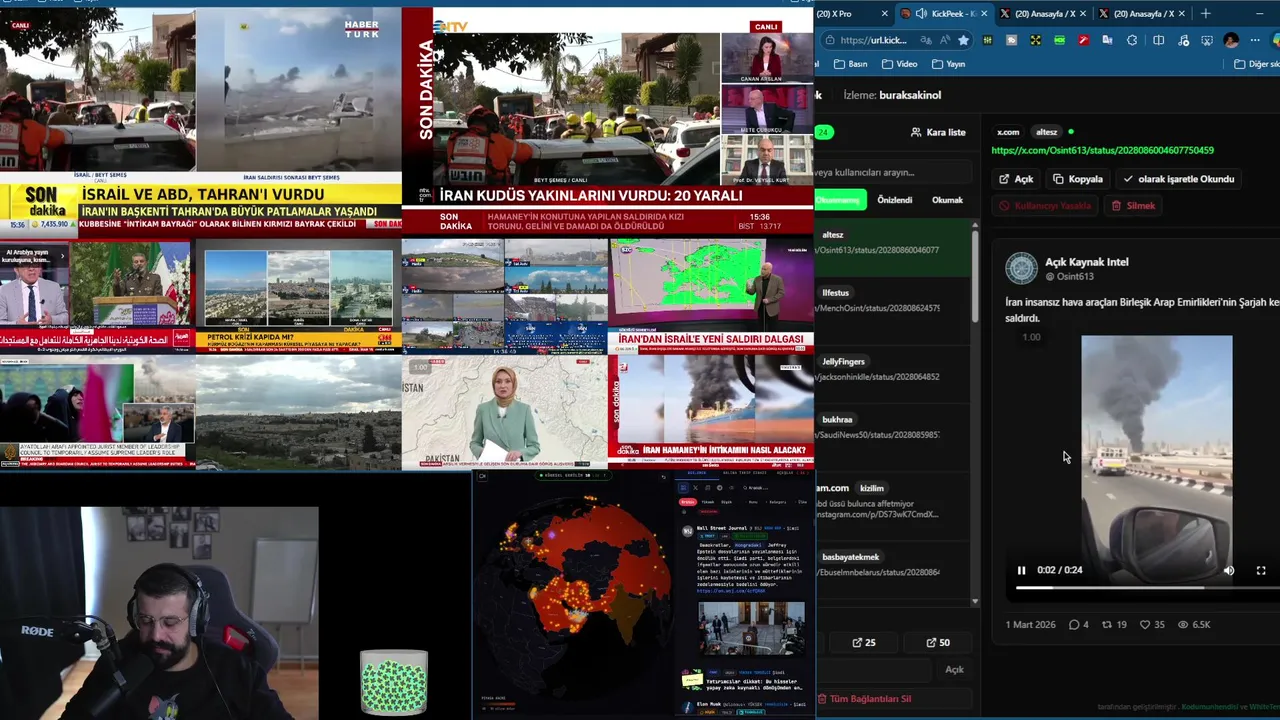The width and height of the screenshot is (1280, 720).
Task: Switch to the Okumak tab
Action: coord(947,200)
